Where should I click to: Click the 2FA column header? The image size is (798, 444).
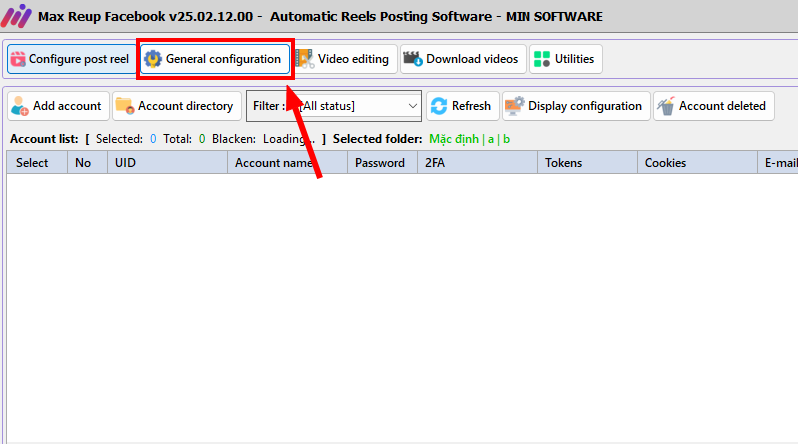[477, 163]
